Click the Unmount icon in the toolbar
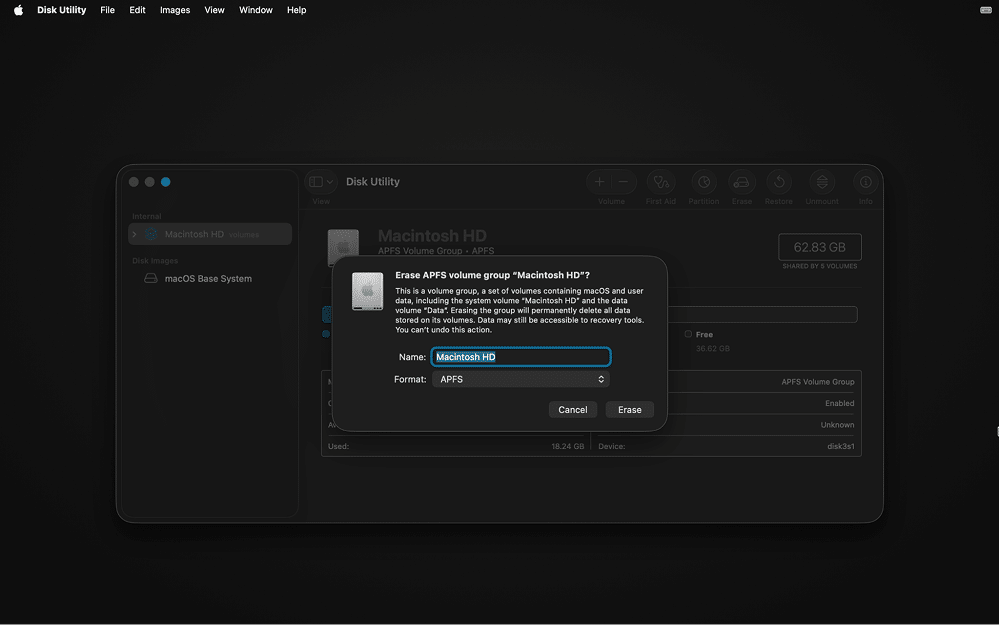This screenshot has height=625, width=999. tap(821, 183)
